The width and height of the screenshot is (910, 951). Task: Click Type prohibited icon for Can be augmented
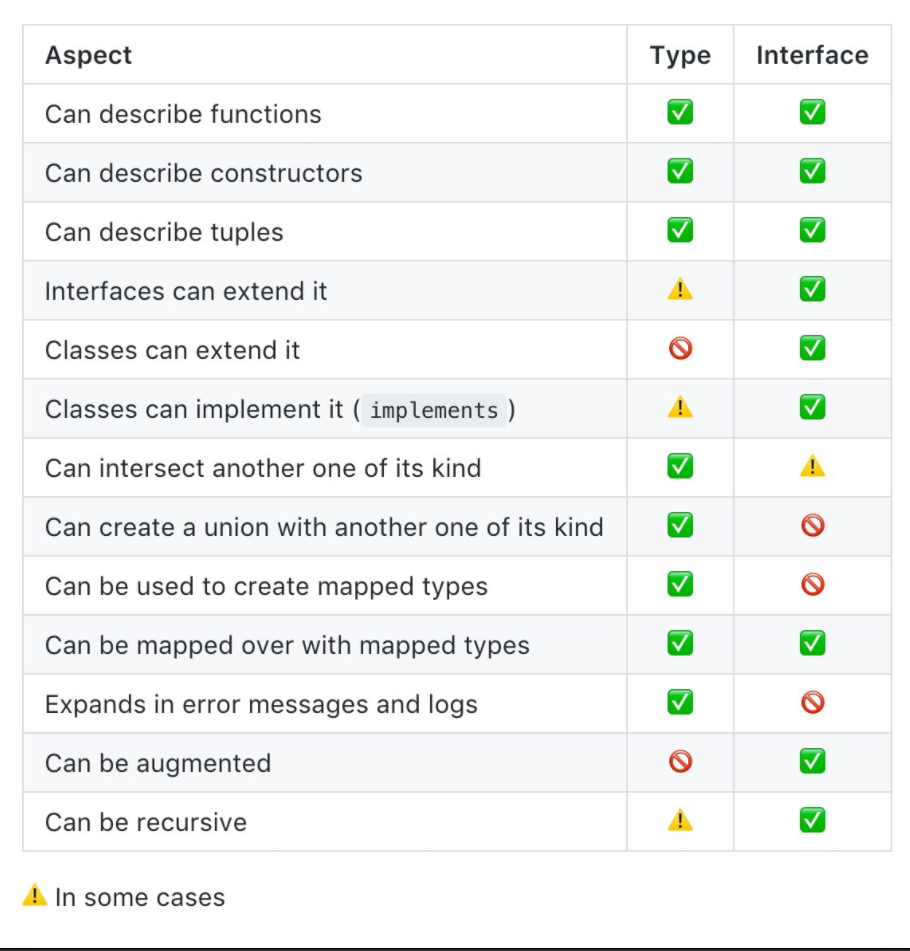[x=680, y=762]
